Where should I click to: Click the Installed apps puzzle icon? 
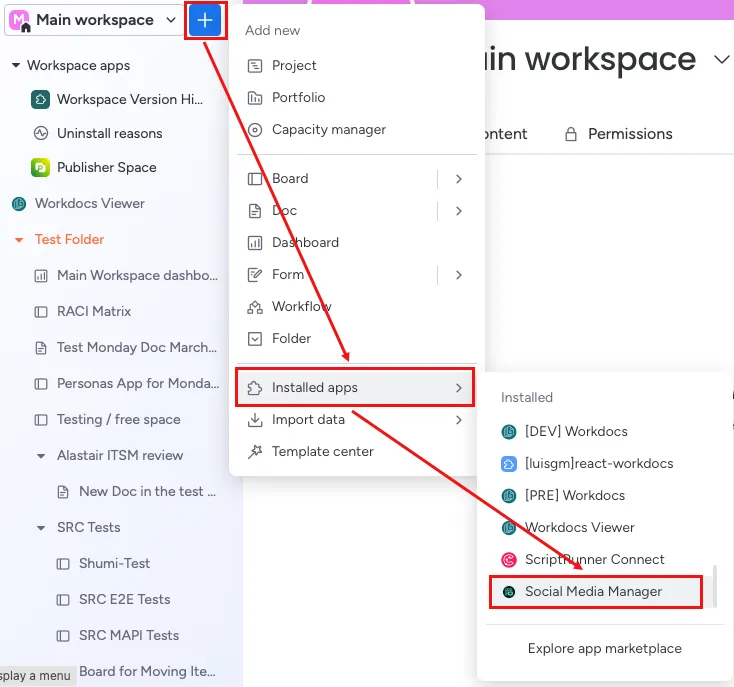click(x=255, y=388)
